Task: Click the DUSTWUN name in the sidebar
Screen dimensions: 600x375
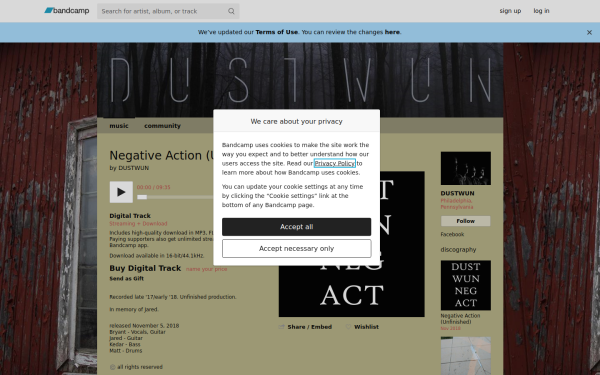Action: coord(457,193)
